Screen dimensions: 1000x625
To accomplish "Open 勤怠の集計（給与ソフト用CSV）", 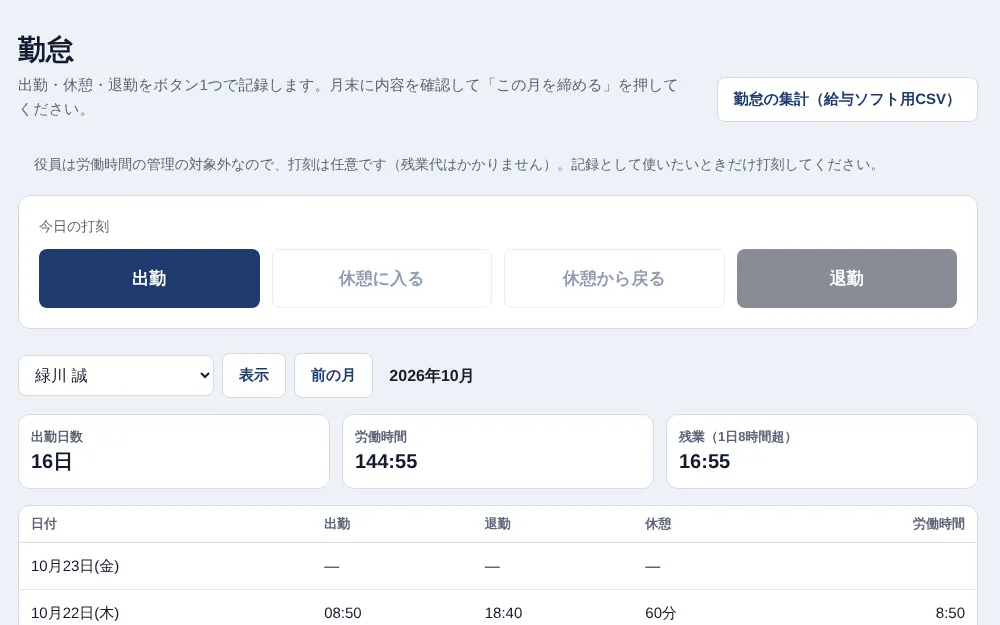I will tap(847, 99).
